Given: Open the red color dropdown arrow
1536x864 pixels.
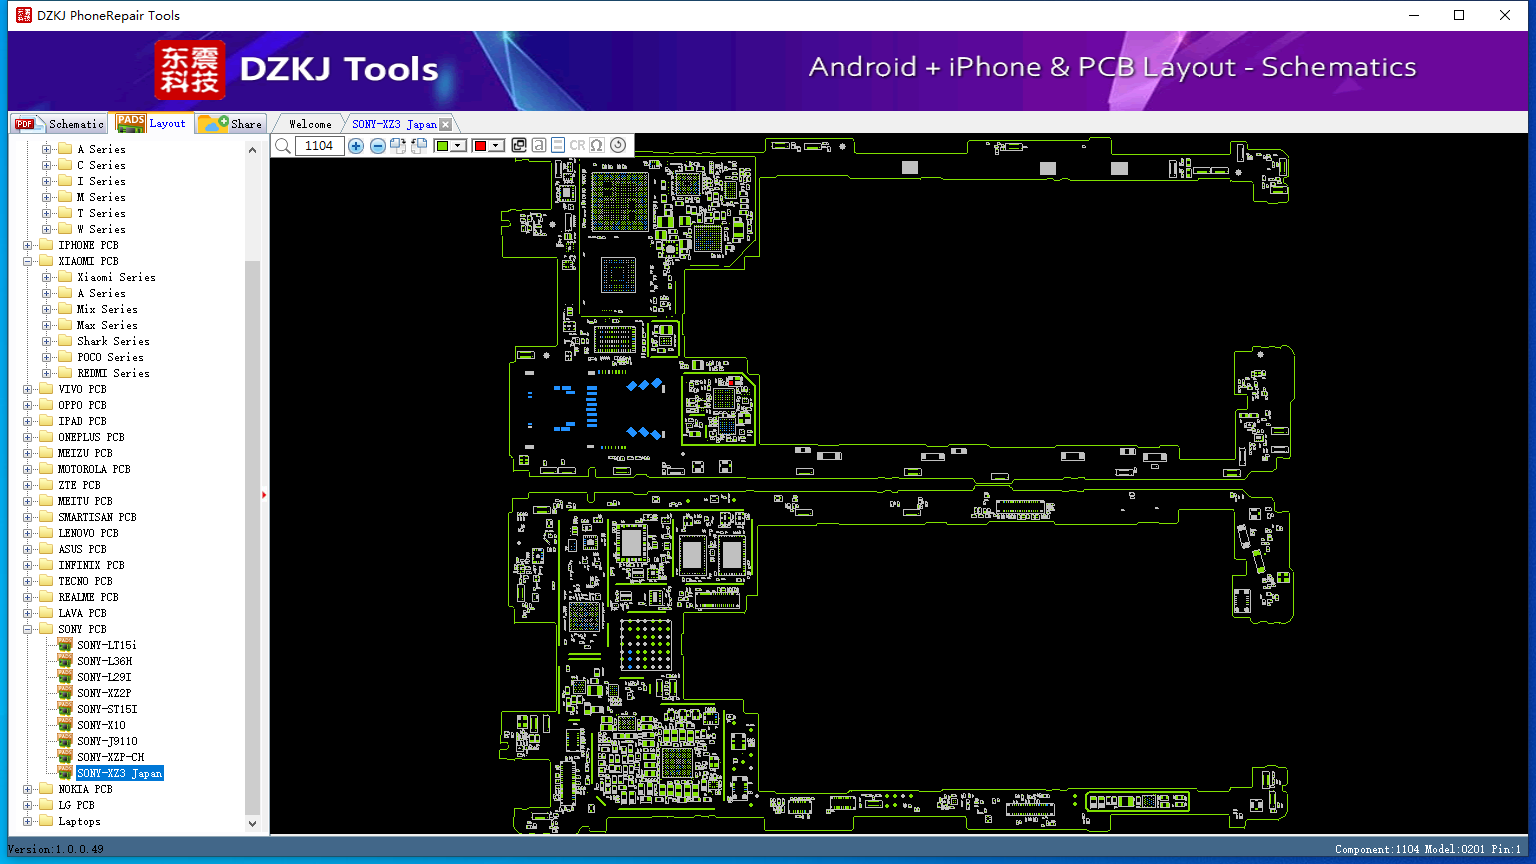Looking at the screenshot, I should tap(496, 146).
